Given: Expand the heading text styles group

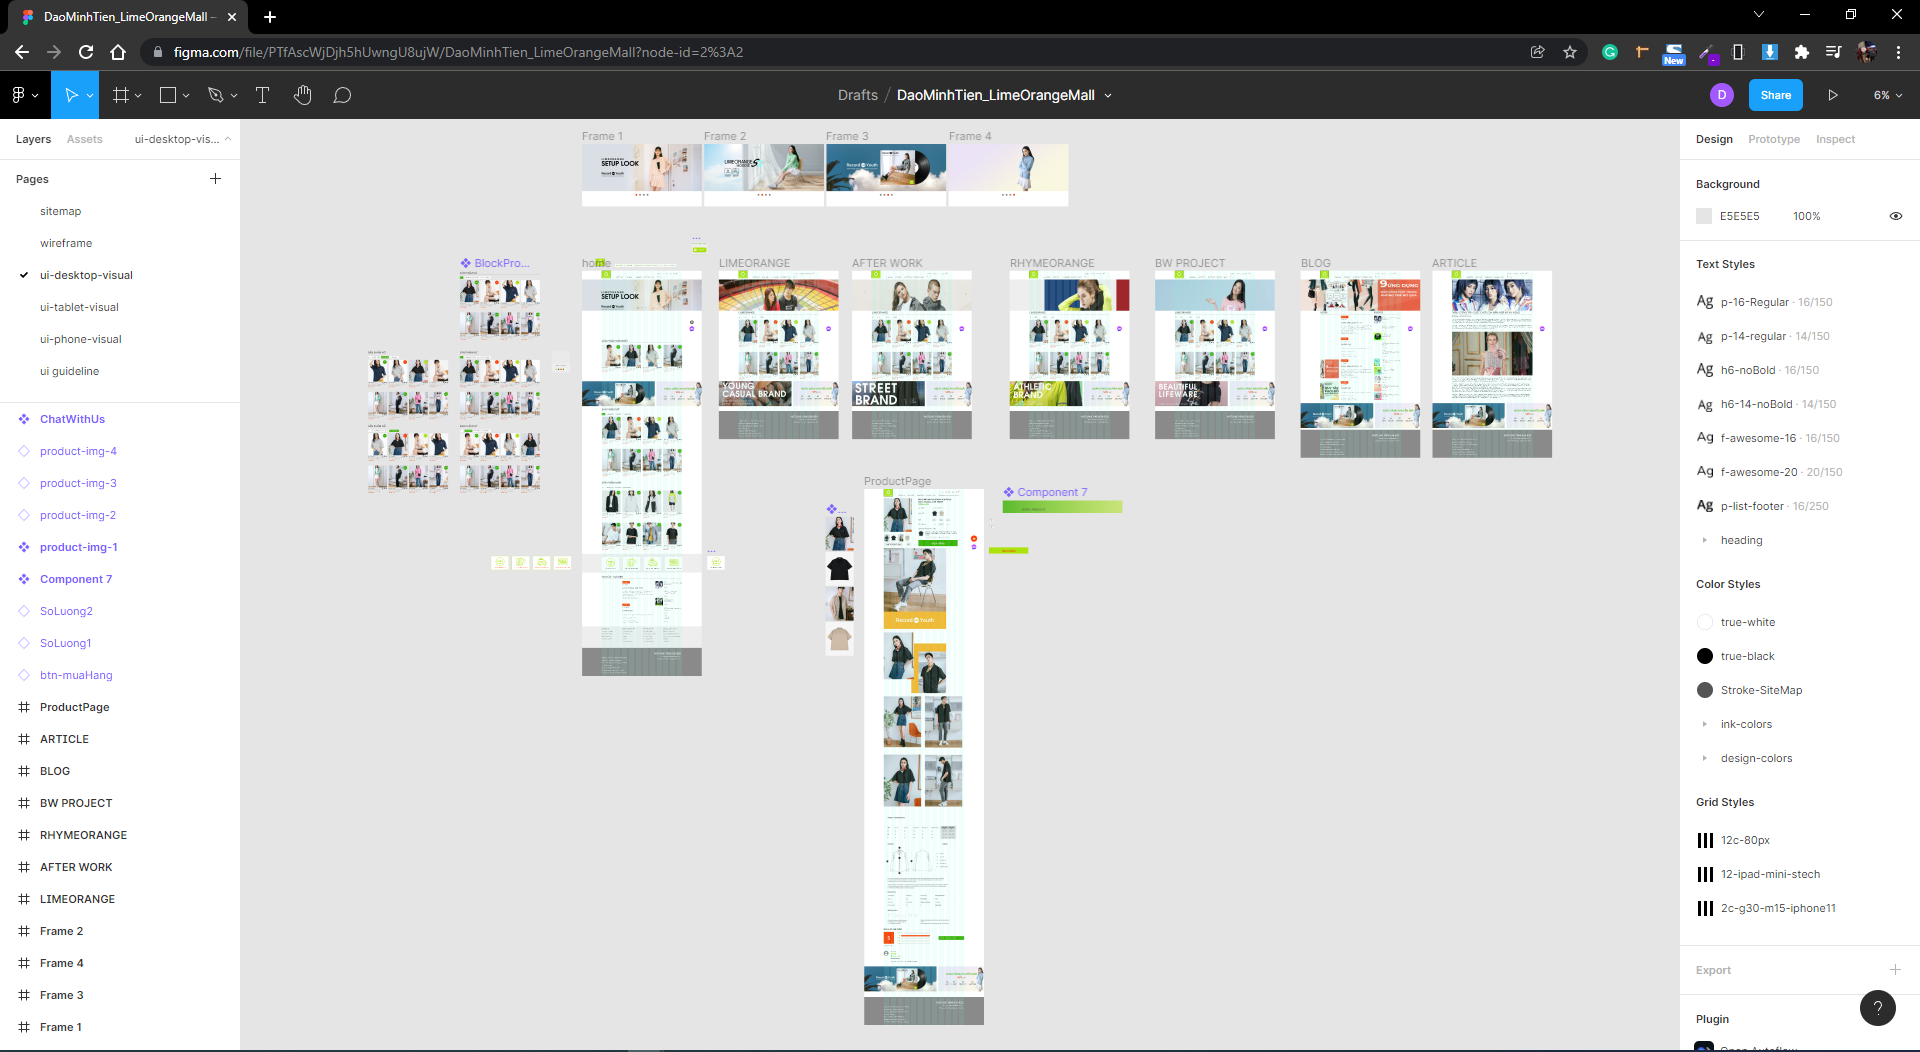Looking at the screenshot, I should tap(1705, 540).
